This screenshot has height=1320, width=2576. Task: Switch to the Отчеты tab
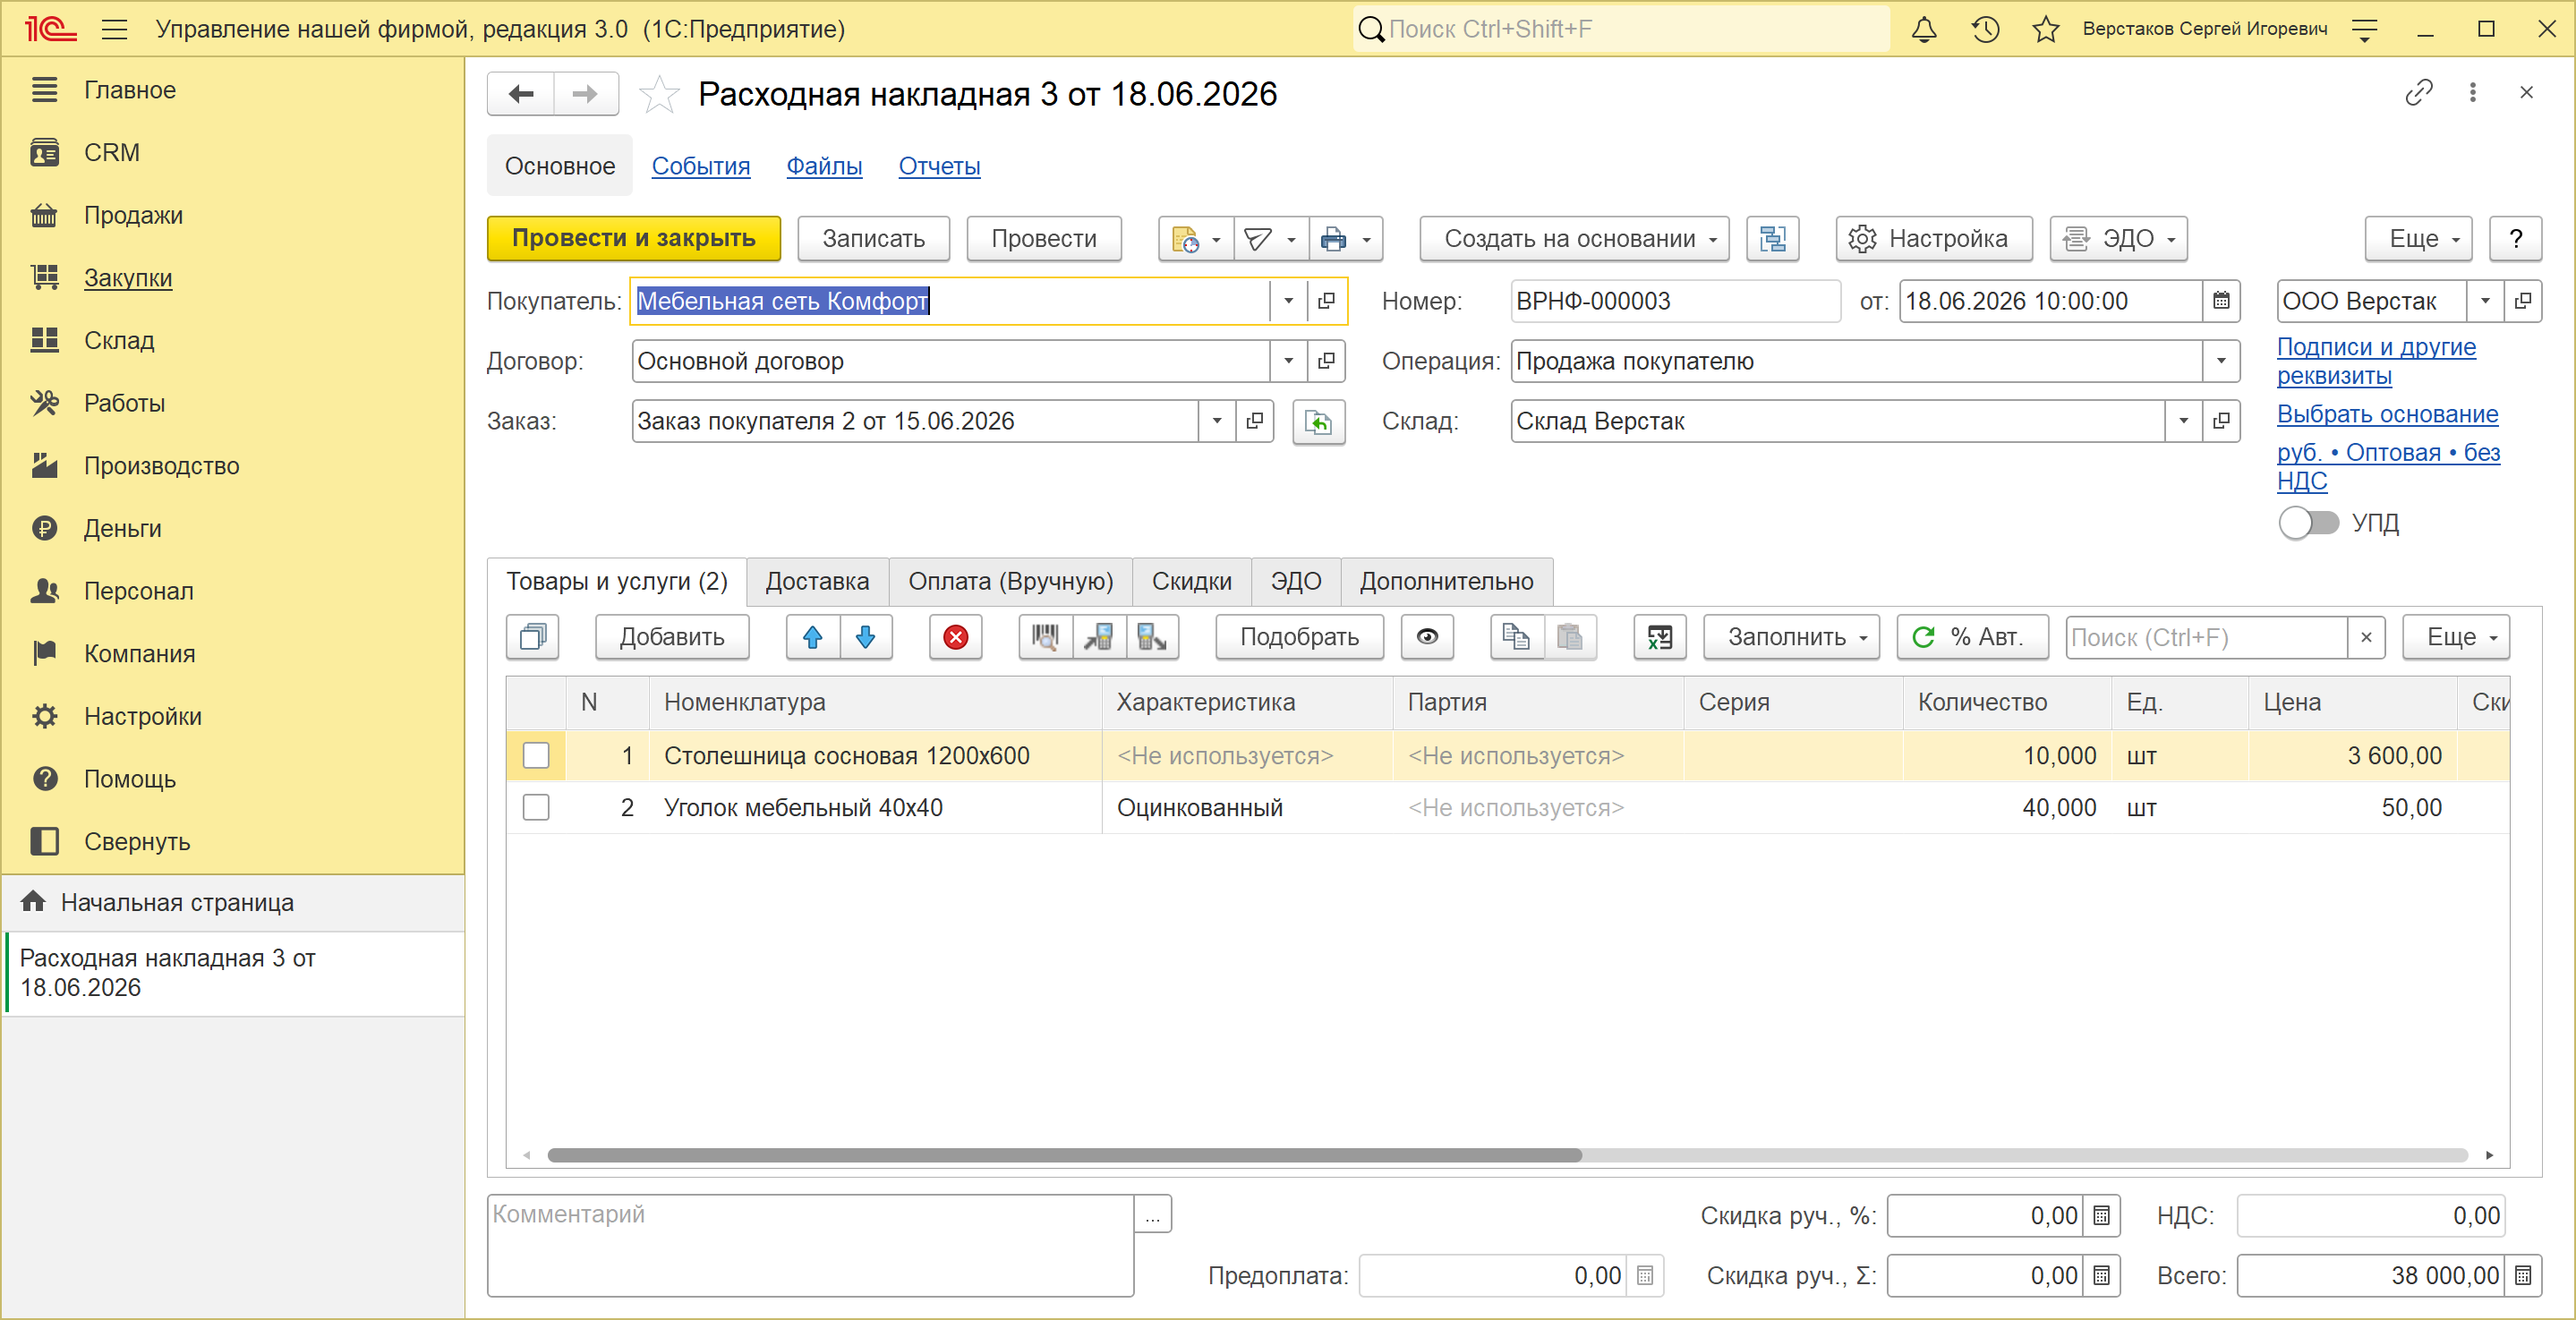point(939,166)
